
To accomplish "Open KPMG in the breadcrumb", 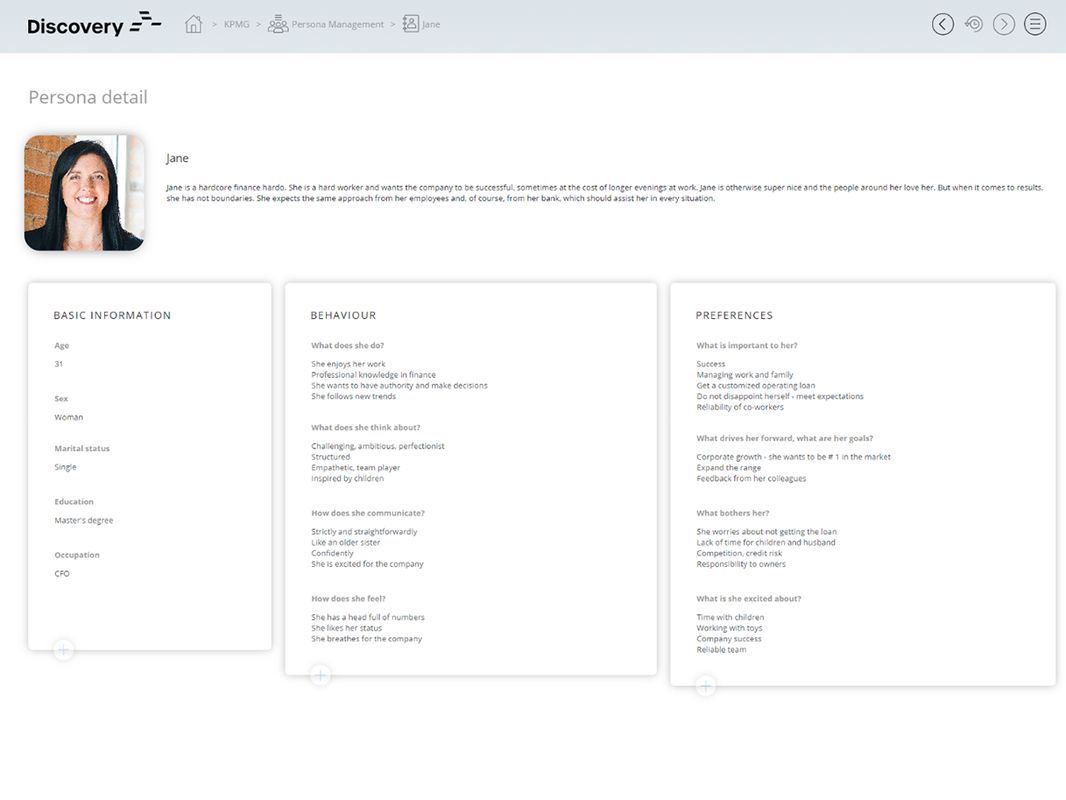I will (237, 25).
